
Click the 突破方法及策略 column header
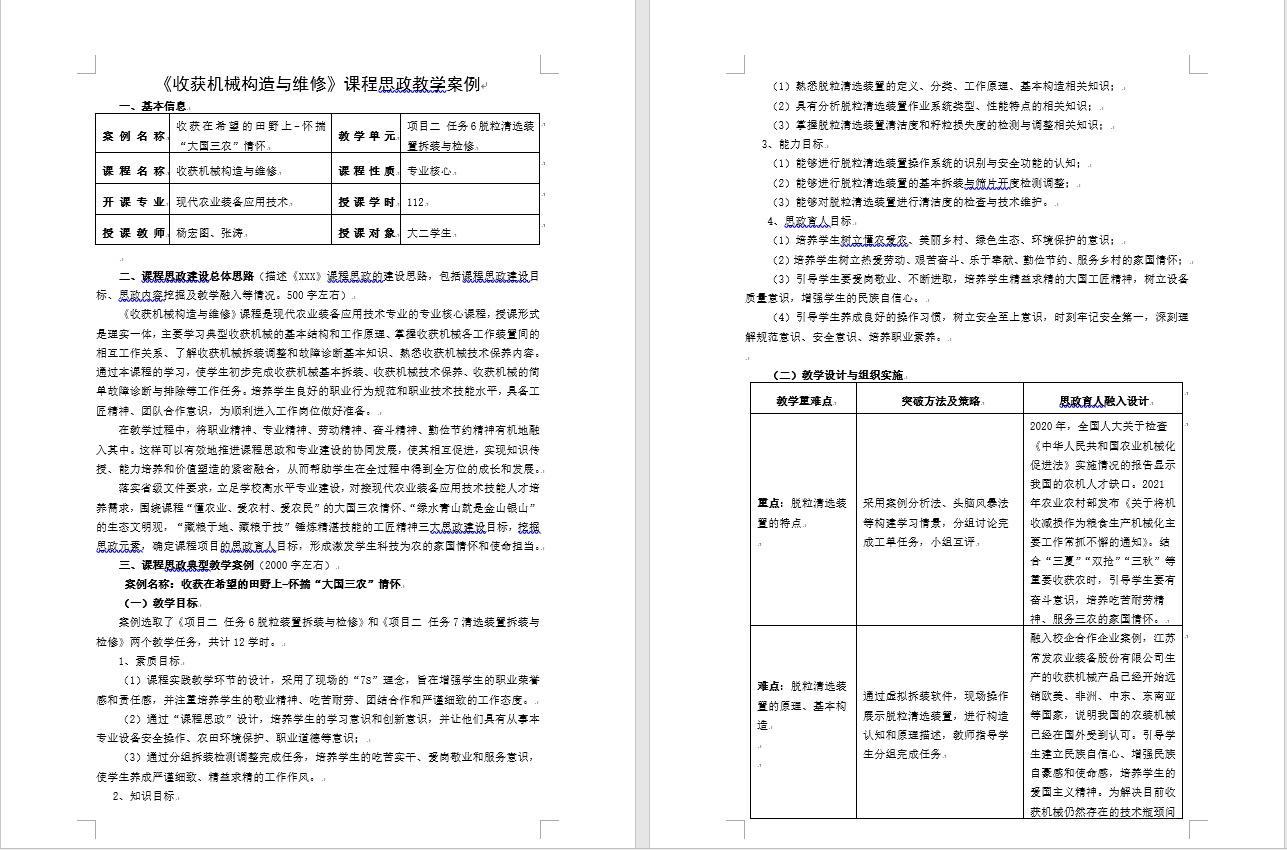tap(940, 400)
